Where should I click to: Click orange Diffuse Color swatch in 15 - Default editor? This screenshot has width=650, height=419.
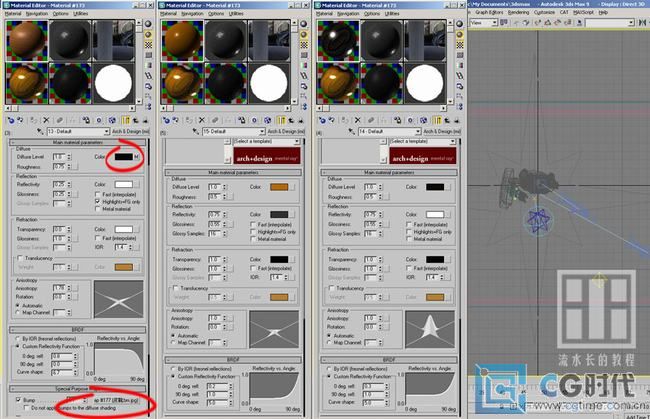[279, 187]
